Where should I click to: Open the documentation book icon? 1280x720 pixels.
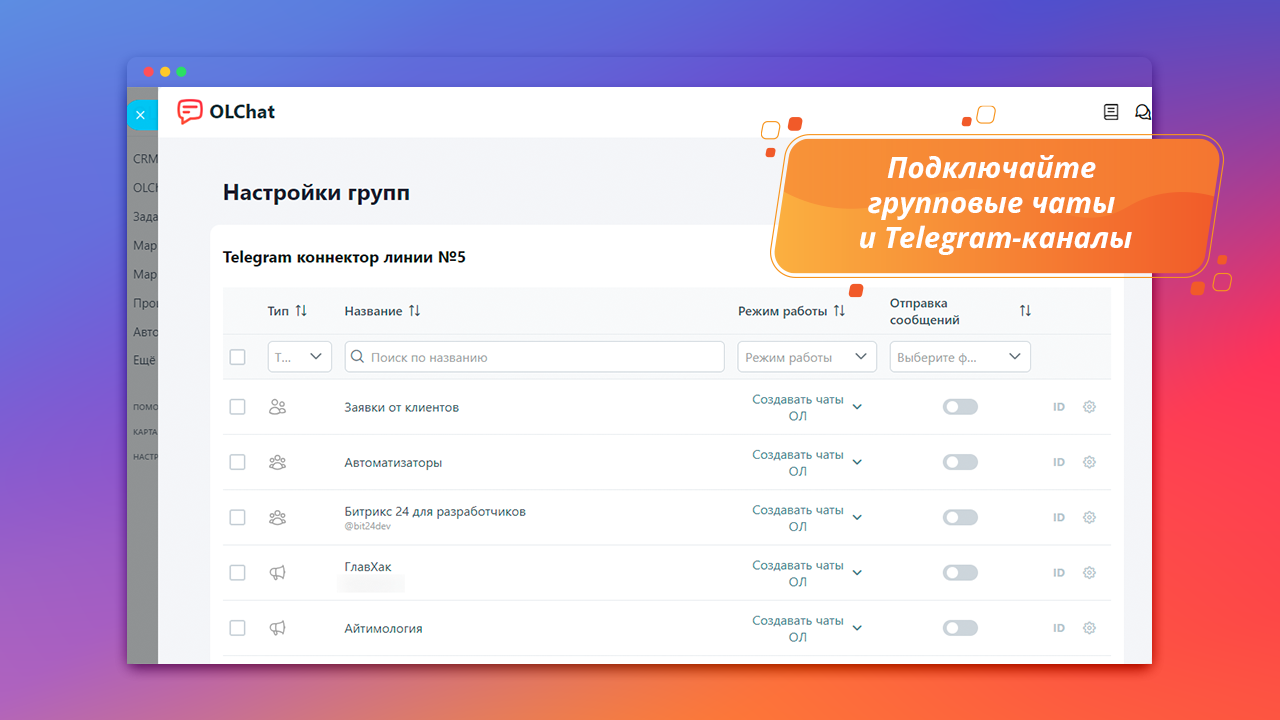tap(1111, 112)
